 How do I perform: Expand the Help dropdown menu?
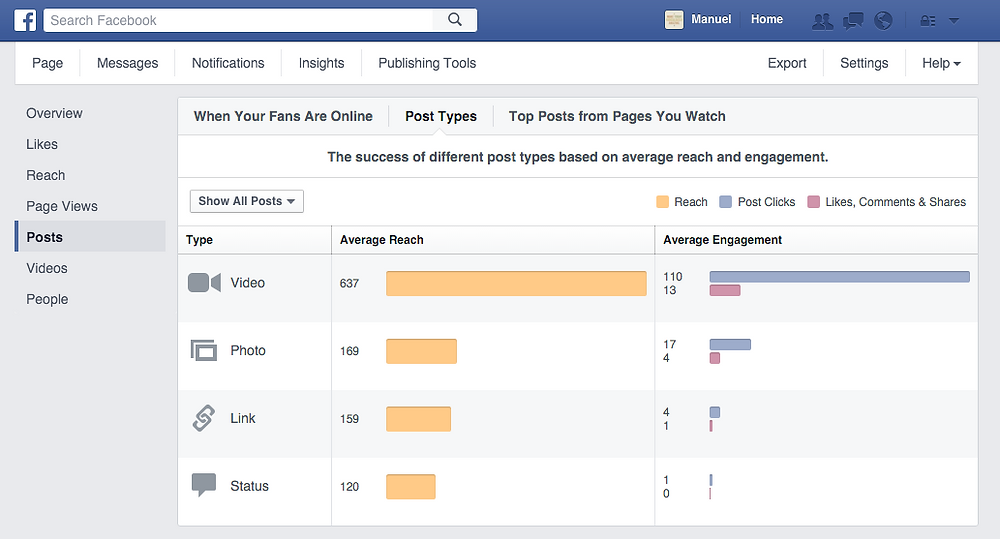(x=941, y=63)
